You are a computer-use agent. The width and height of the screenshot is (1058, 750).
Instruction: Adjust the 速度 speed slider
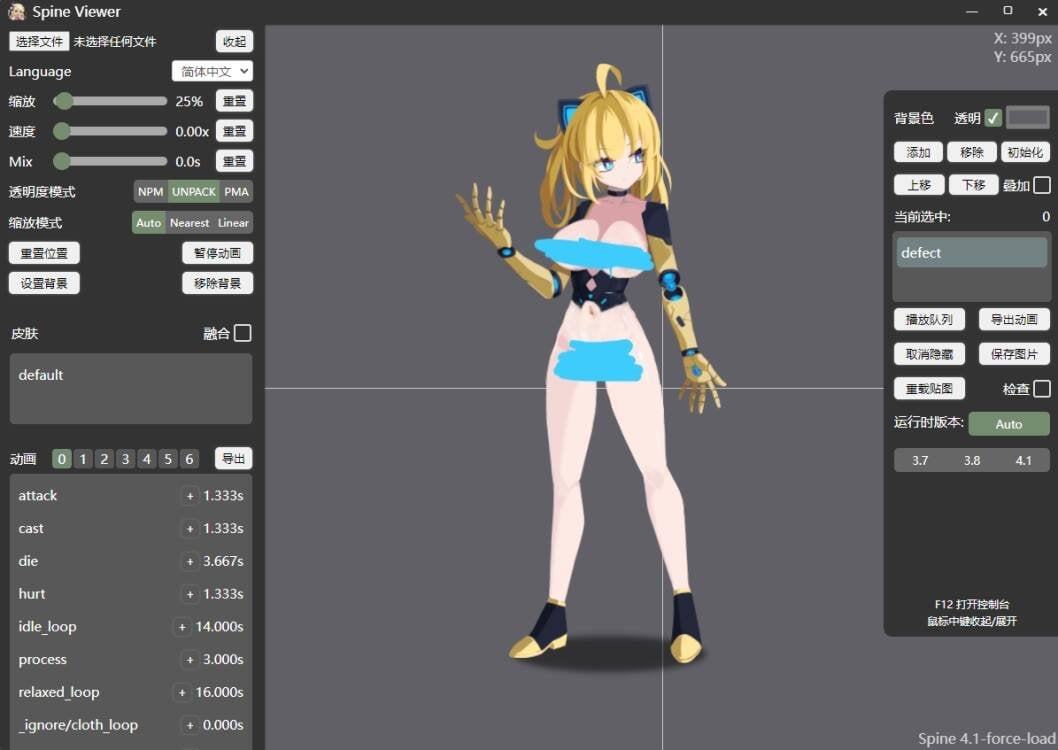click(x=111, y=131)
